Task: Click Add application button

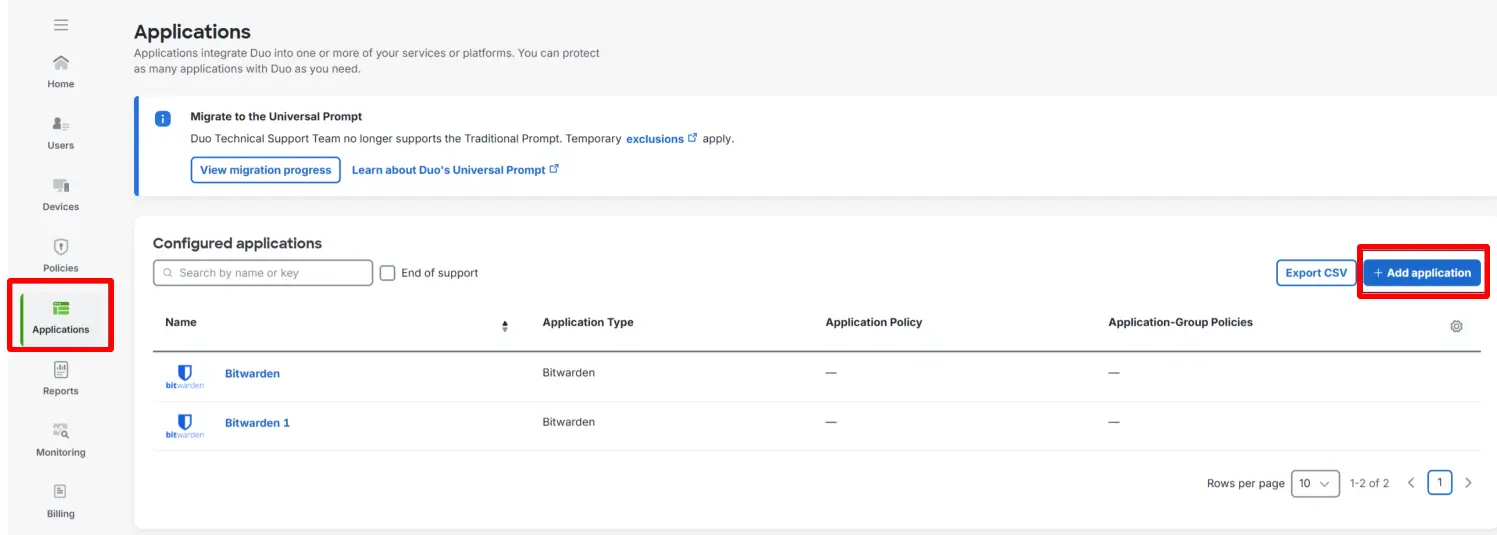Action: 1422,273
